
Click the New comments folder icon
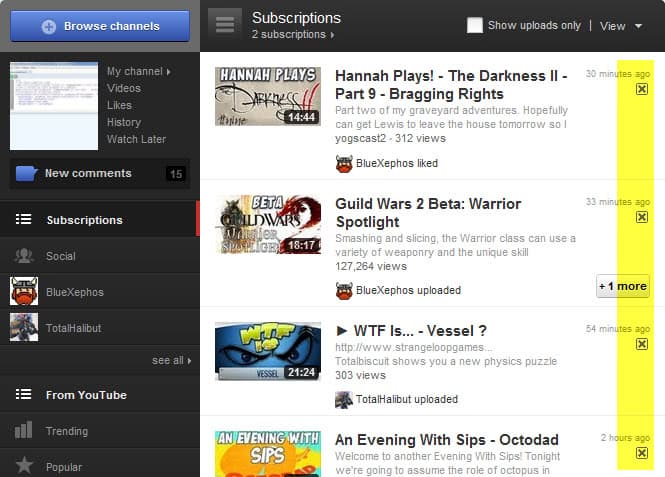[27, 173]
